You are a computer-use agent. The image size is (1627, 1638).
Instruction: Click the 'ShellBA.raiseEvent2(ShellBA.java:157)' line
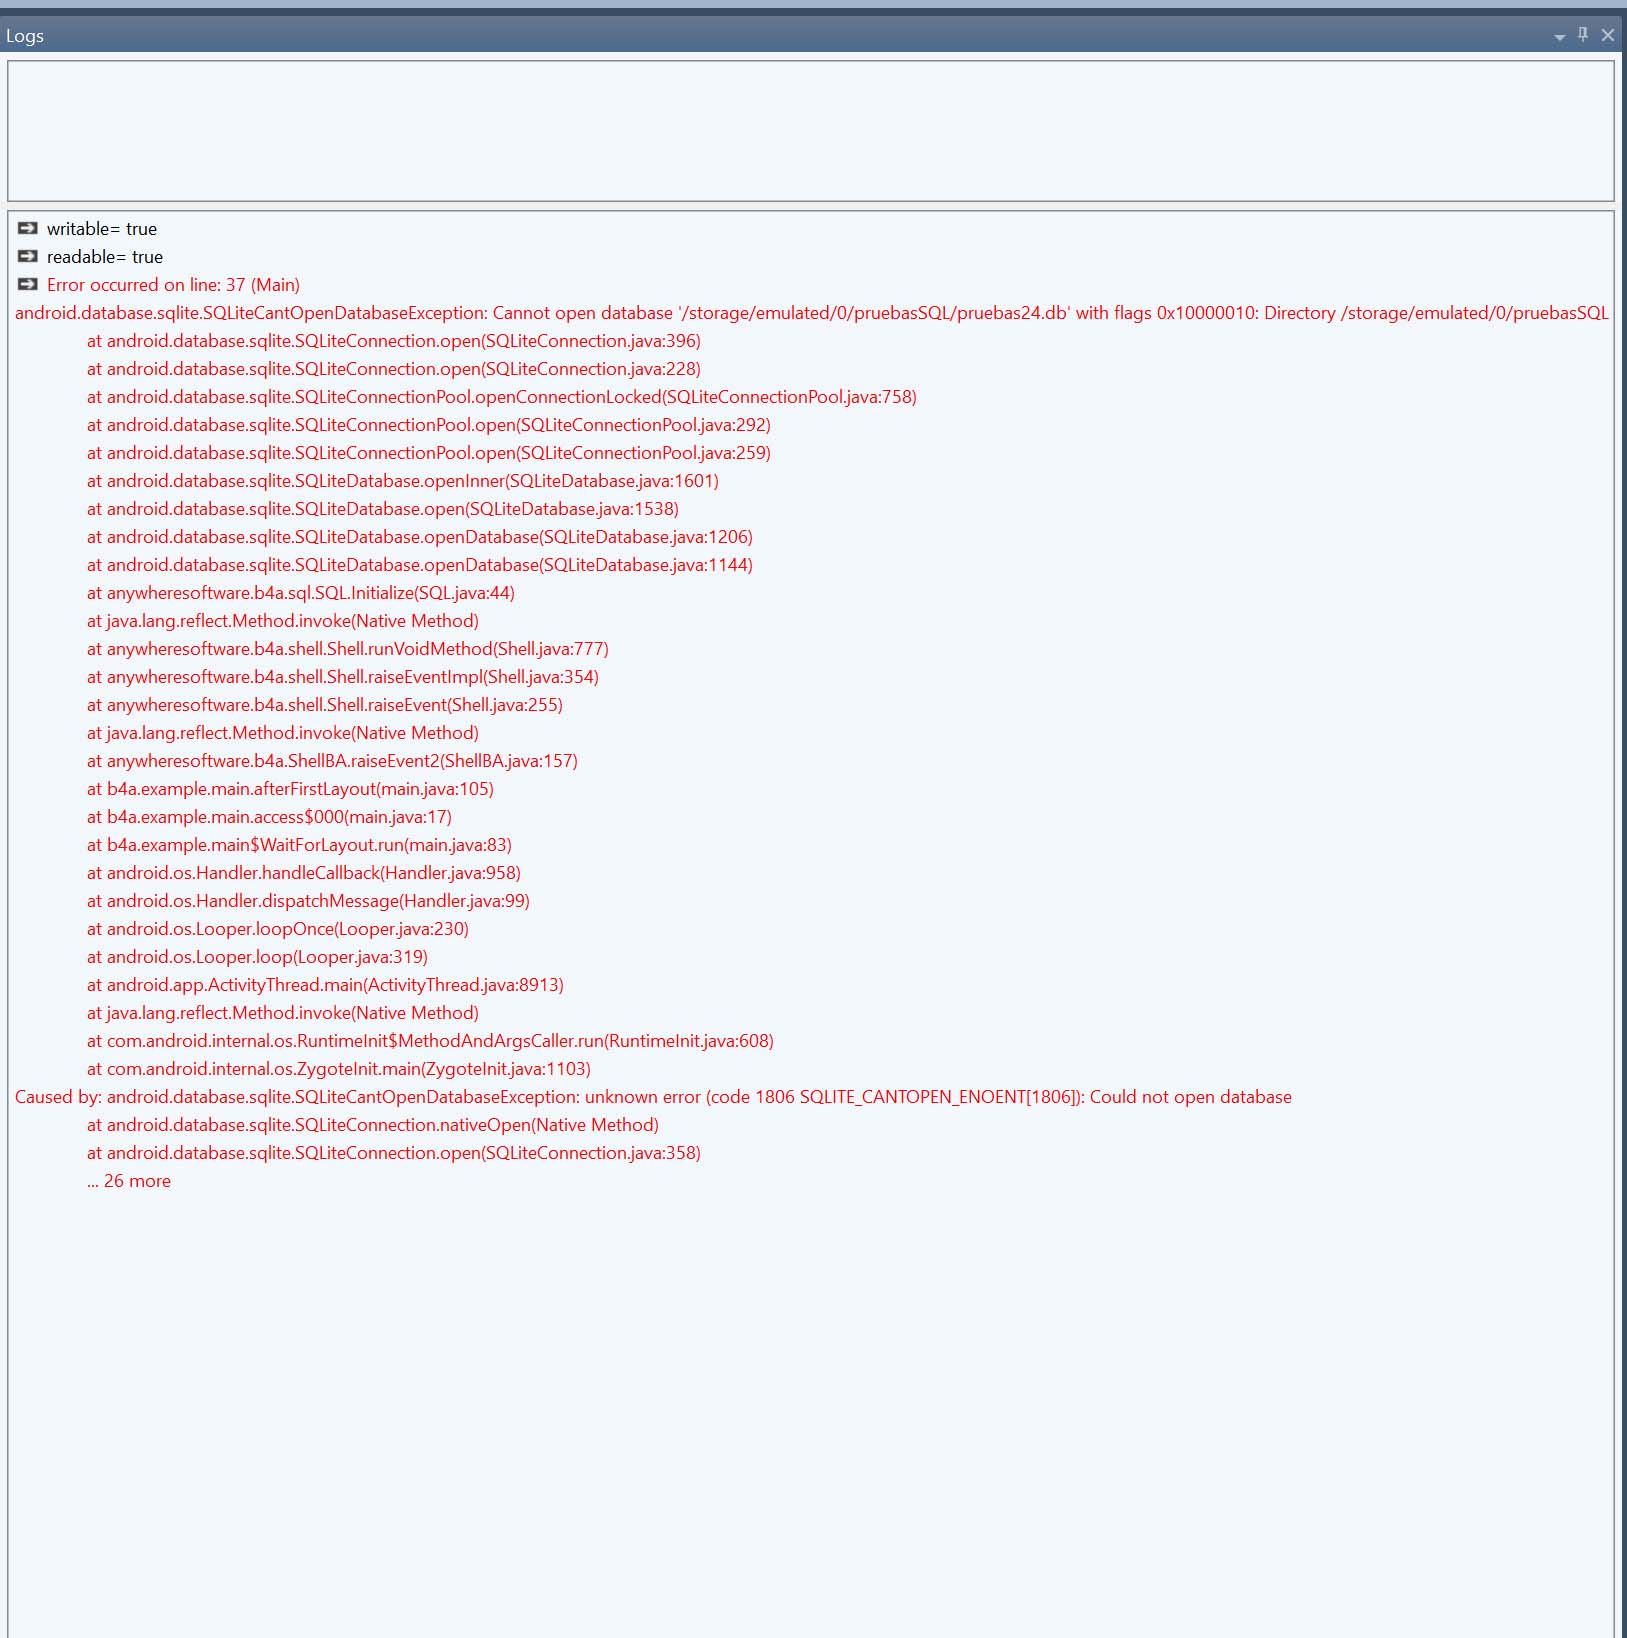coord(332,761)
